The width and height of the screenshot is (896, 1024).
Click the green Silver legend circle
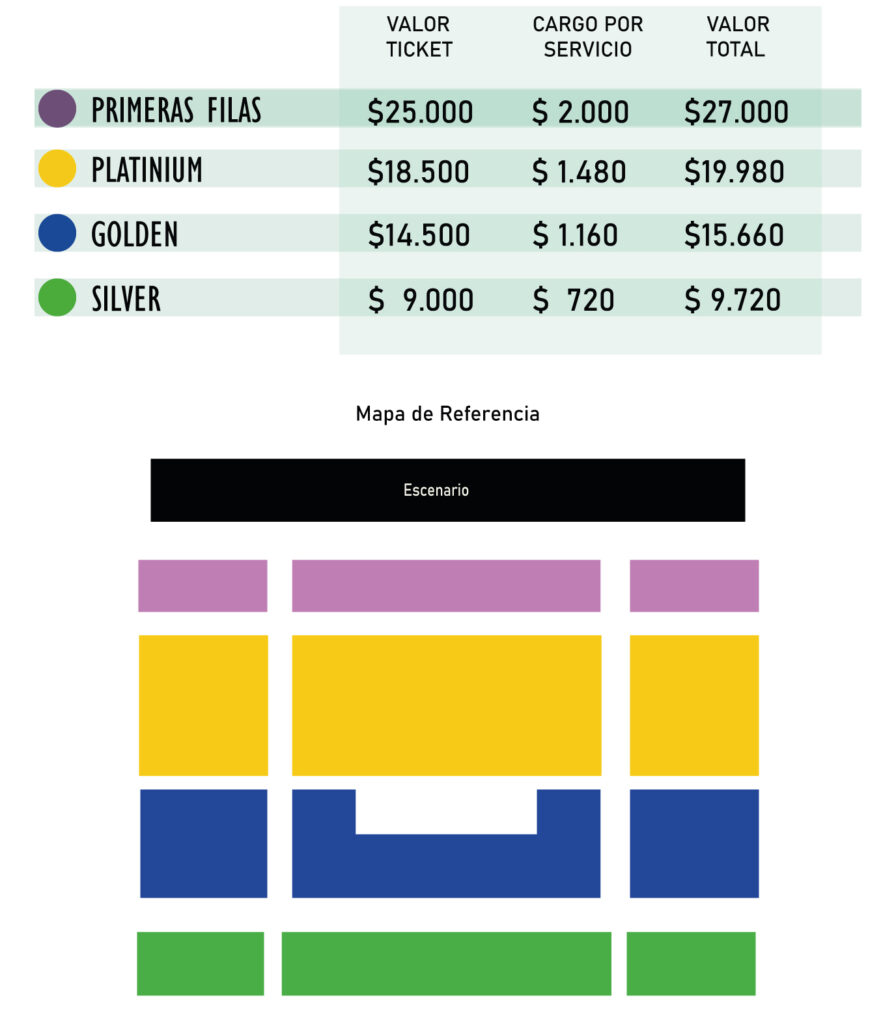click(x=57, y=297)
